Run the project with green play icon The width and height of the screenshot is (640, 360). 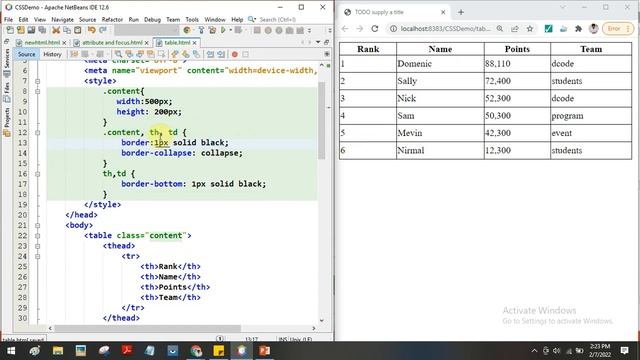[223, 30]
